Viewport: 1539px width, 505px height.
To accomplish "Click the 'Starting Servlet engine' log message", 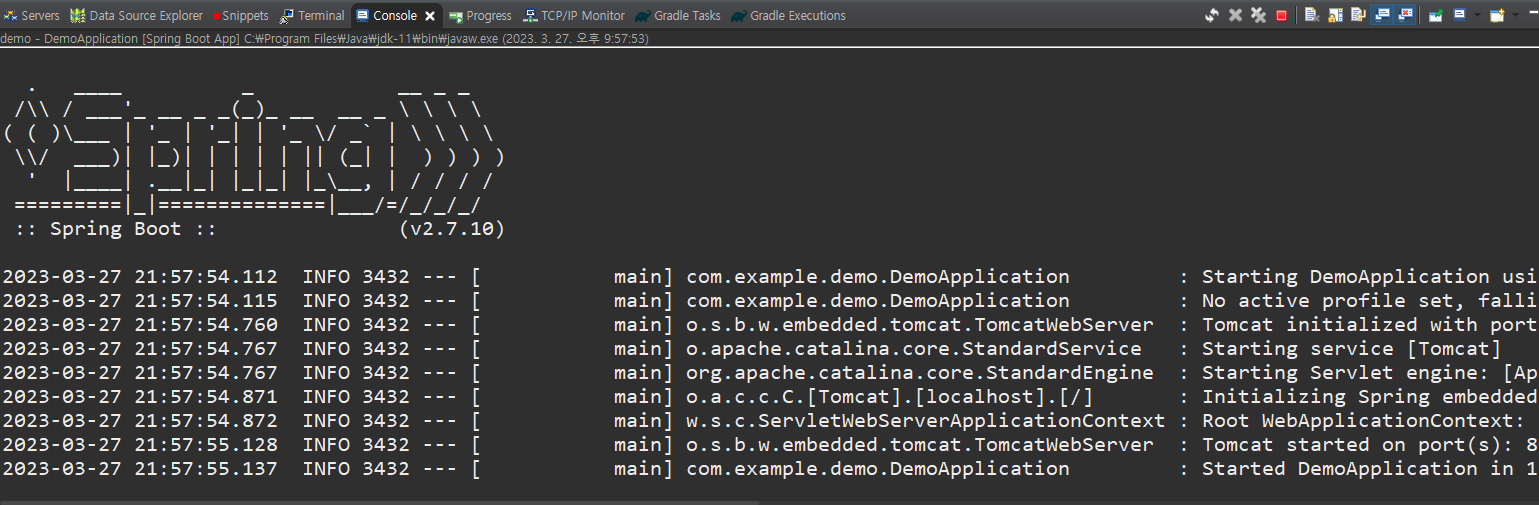I will (x=1370, y=373).
